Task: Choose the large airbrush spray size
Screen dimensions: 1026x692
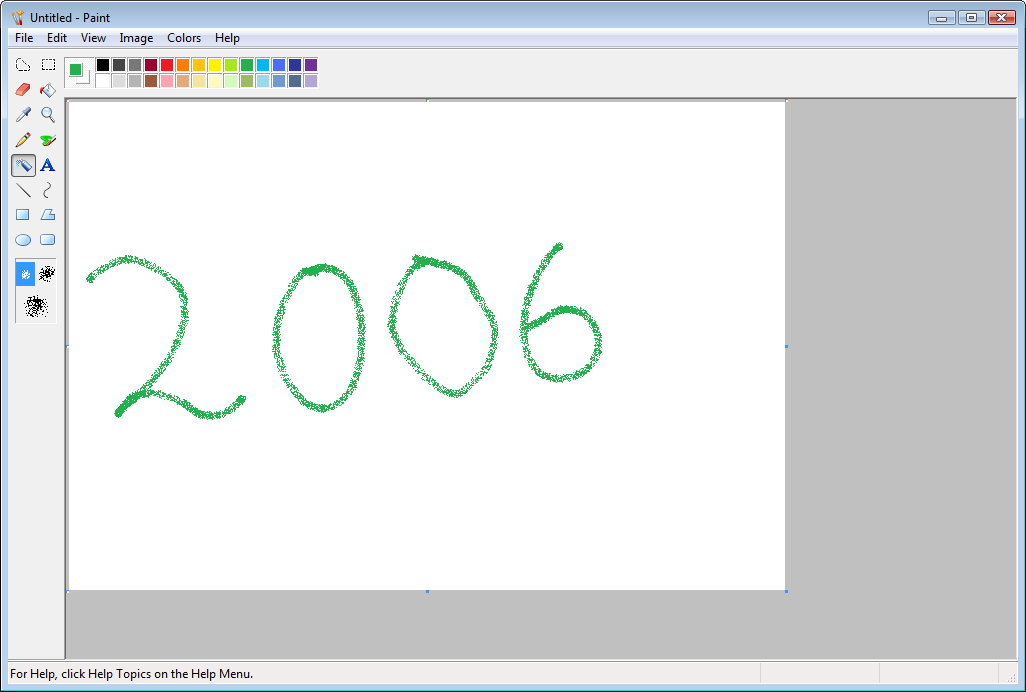Action: [35, 307]
